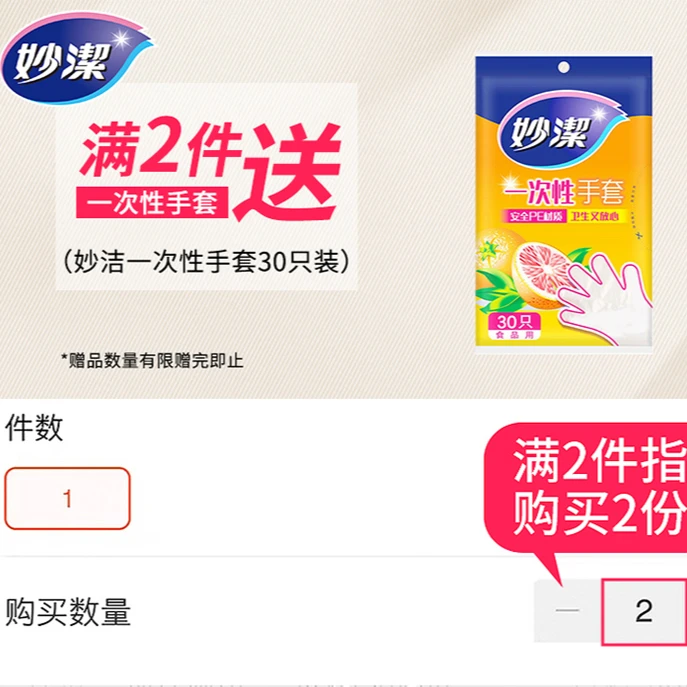Click the 件数 section label
This screenshot has width=687, height=687.
click(34, 428)
